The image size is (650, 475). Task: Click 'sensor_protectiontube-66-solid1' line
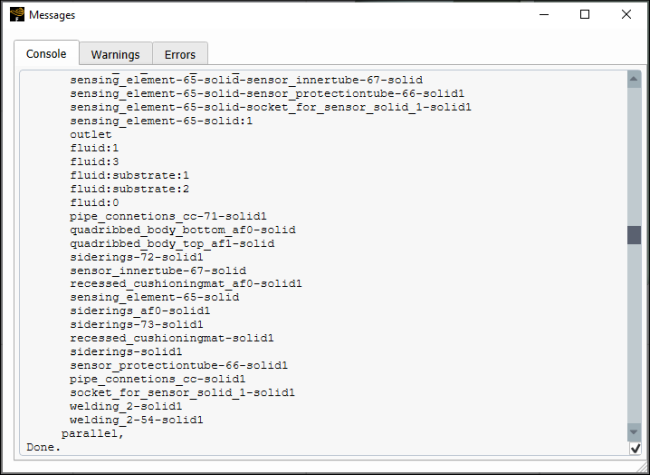pyautogui.click(x=179, y=365)
